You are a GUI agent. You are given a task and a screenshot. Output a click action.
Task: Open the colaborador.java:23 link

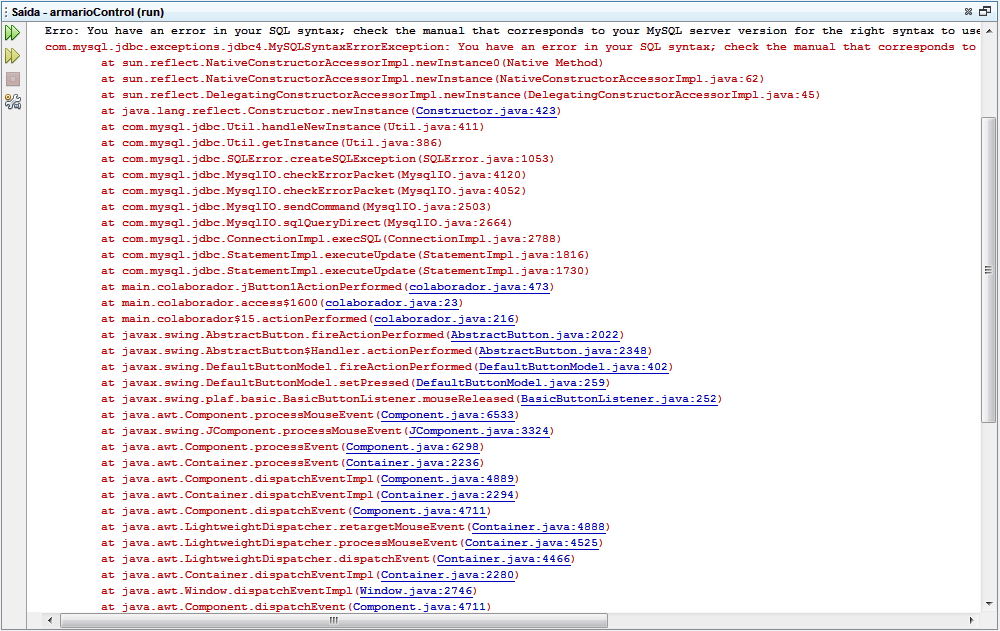click(x=392, y=303)
